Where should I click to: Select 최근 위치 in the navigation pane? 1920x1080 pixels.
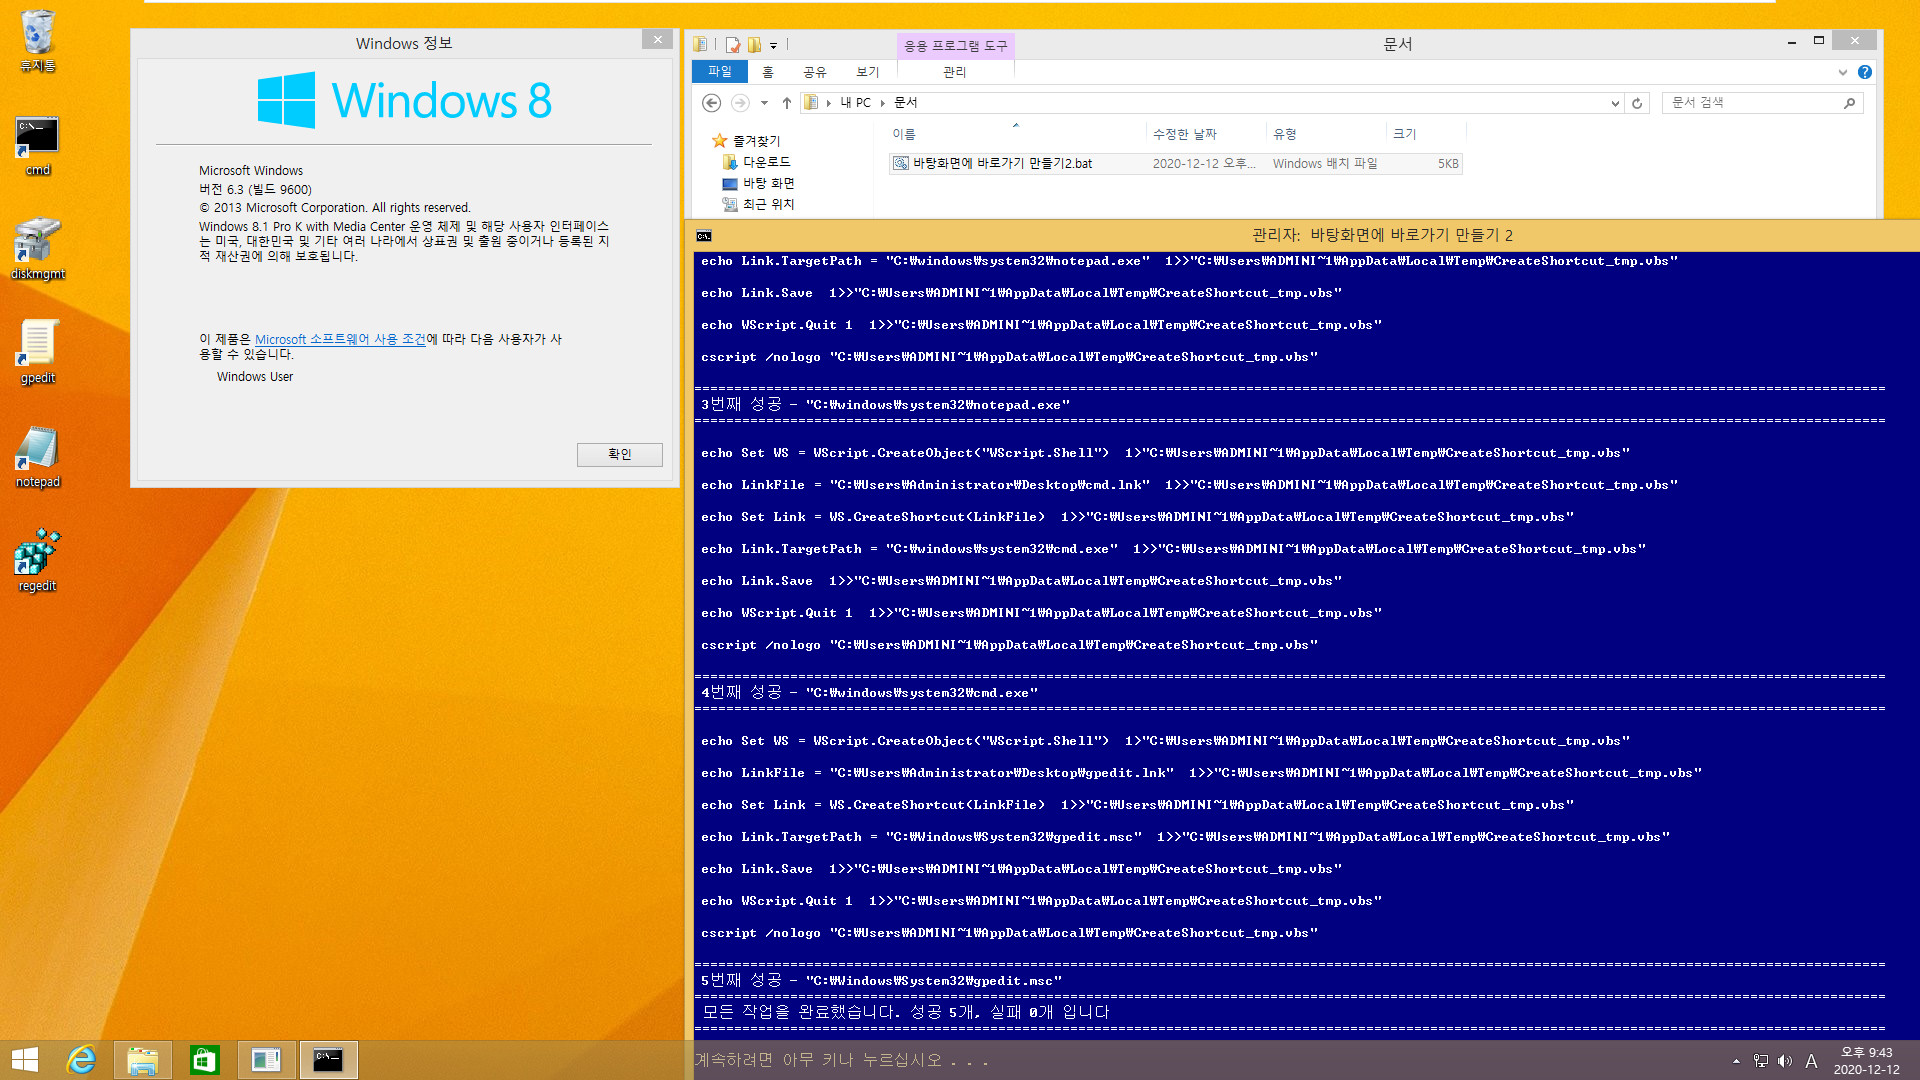(769, 204)
